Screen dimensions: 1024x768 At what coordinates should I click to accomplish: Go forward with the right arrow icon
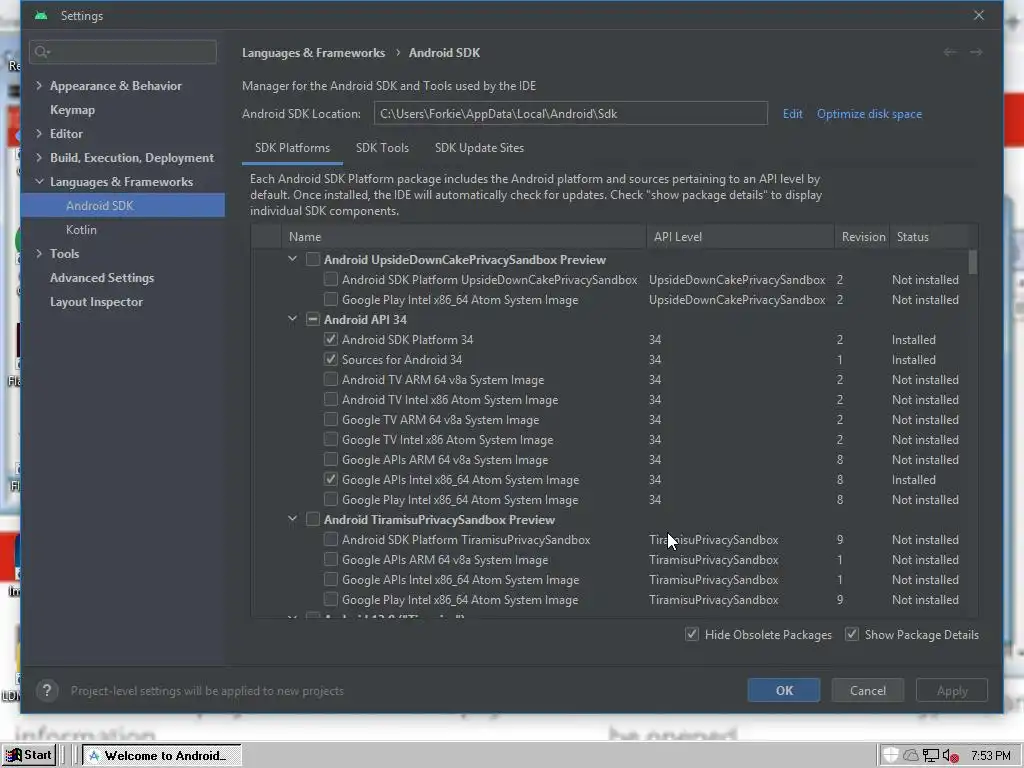coord(976,52)
